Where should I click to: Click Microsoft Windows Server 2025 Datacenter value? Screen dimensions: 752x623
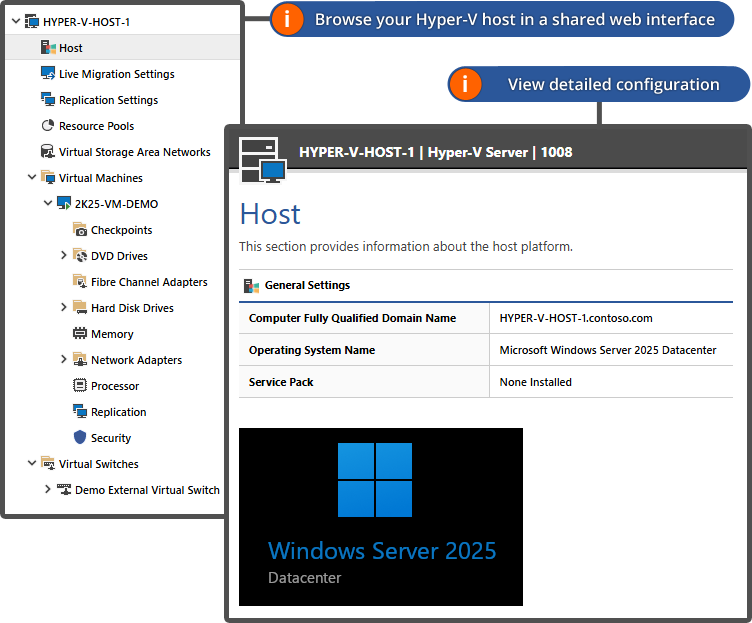coord(608,350)
